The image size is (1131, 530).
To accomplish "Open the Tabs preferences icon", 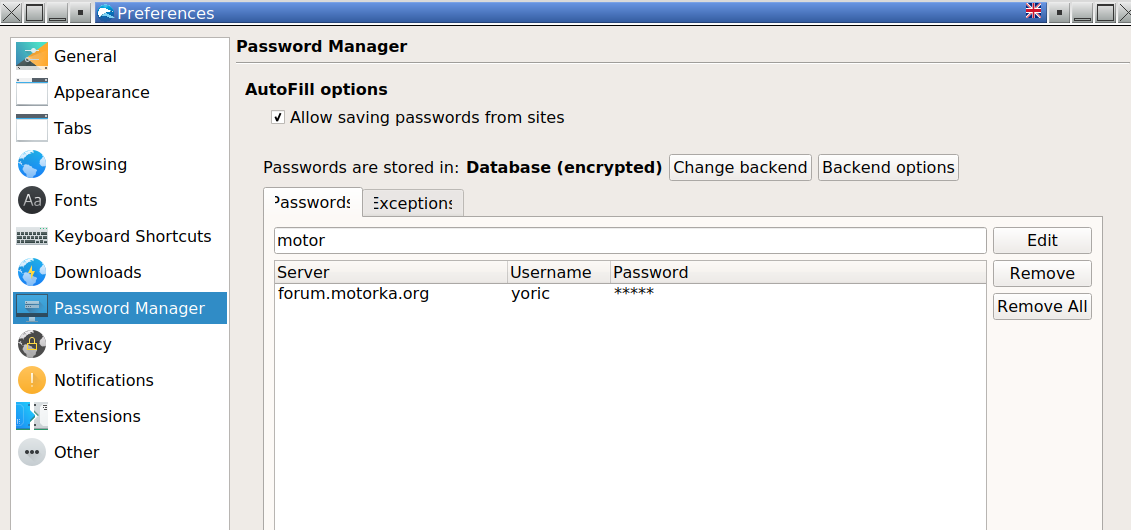I will [x=32, y=128].
